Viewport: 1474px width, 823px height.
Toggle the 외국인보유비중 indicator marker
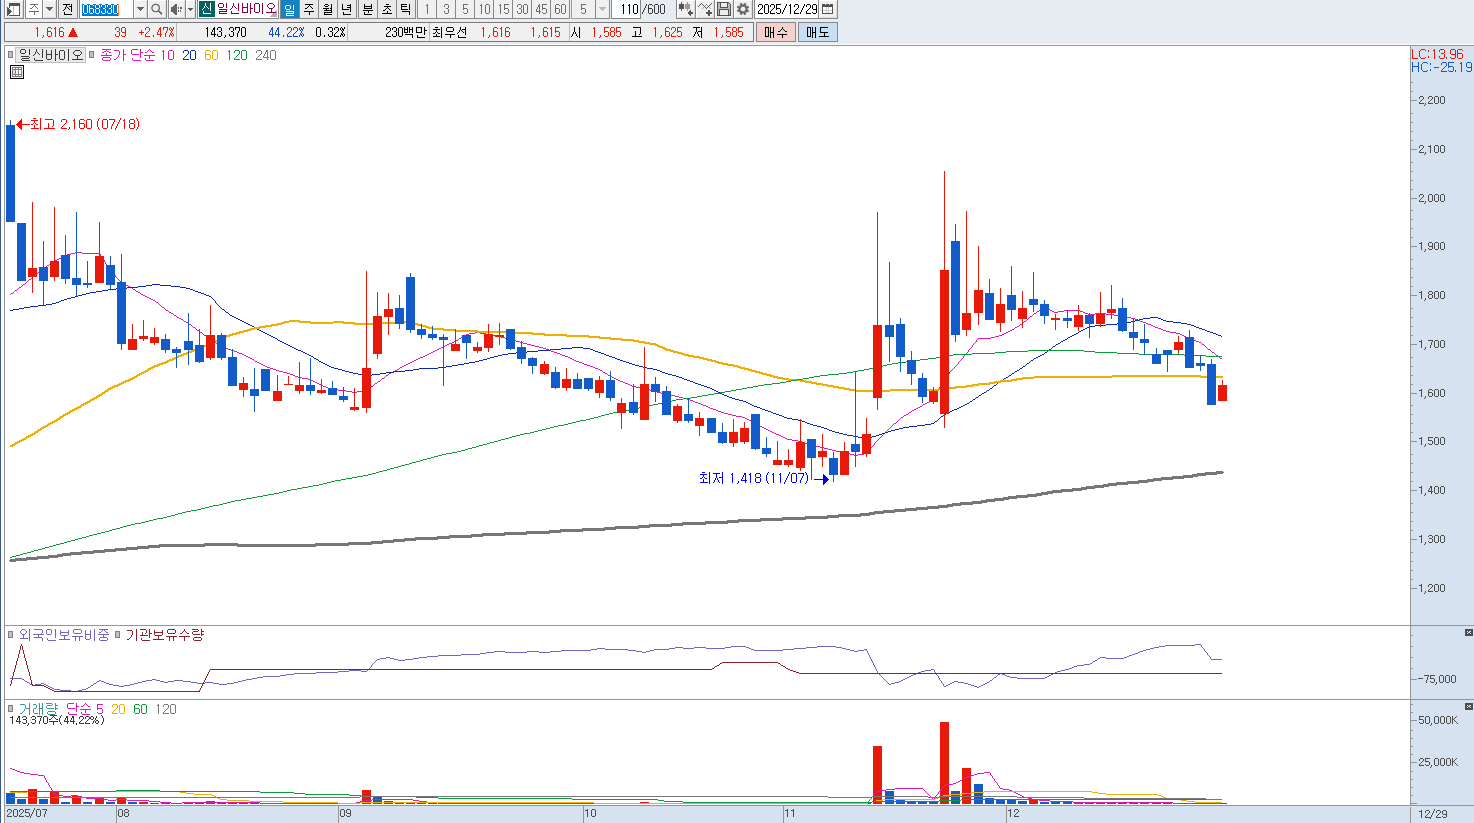pyautogui.click(x=11, y=635)
